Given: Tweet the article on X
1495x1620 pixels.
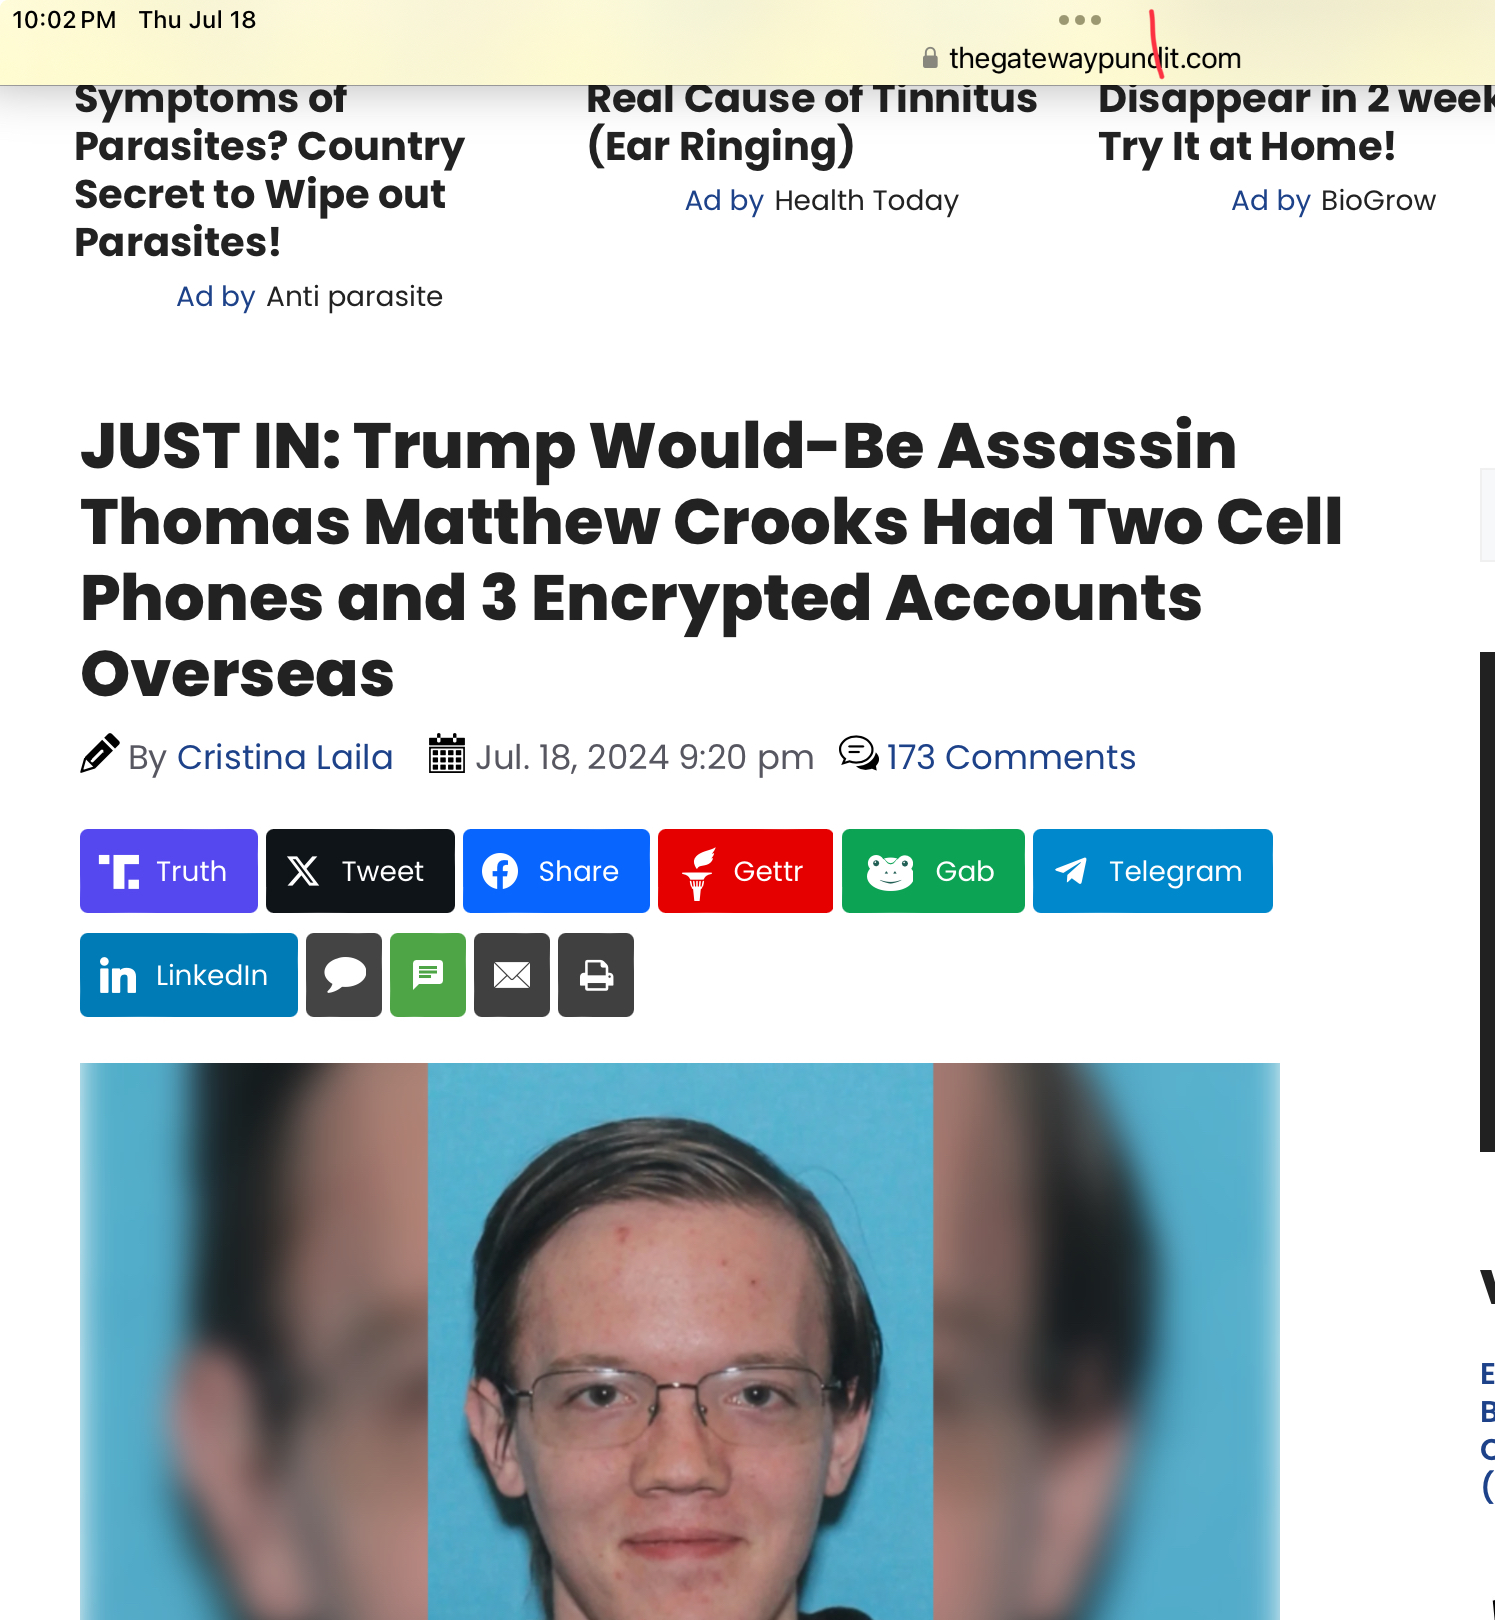Looking at the screenshot, I should tap(360, 871).
